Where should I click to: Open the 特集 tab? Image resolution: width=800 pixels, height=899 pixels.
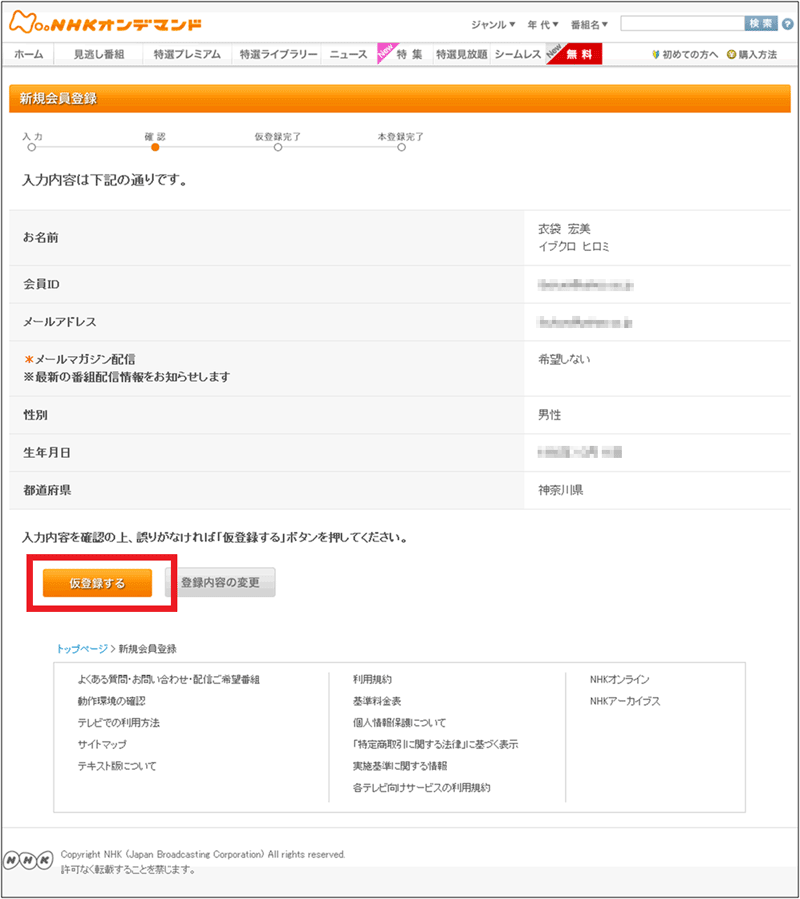(x=405, y=54)
